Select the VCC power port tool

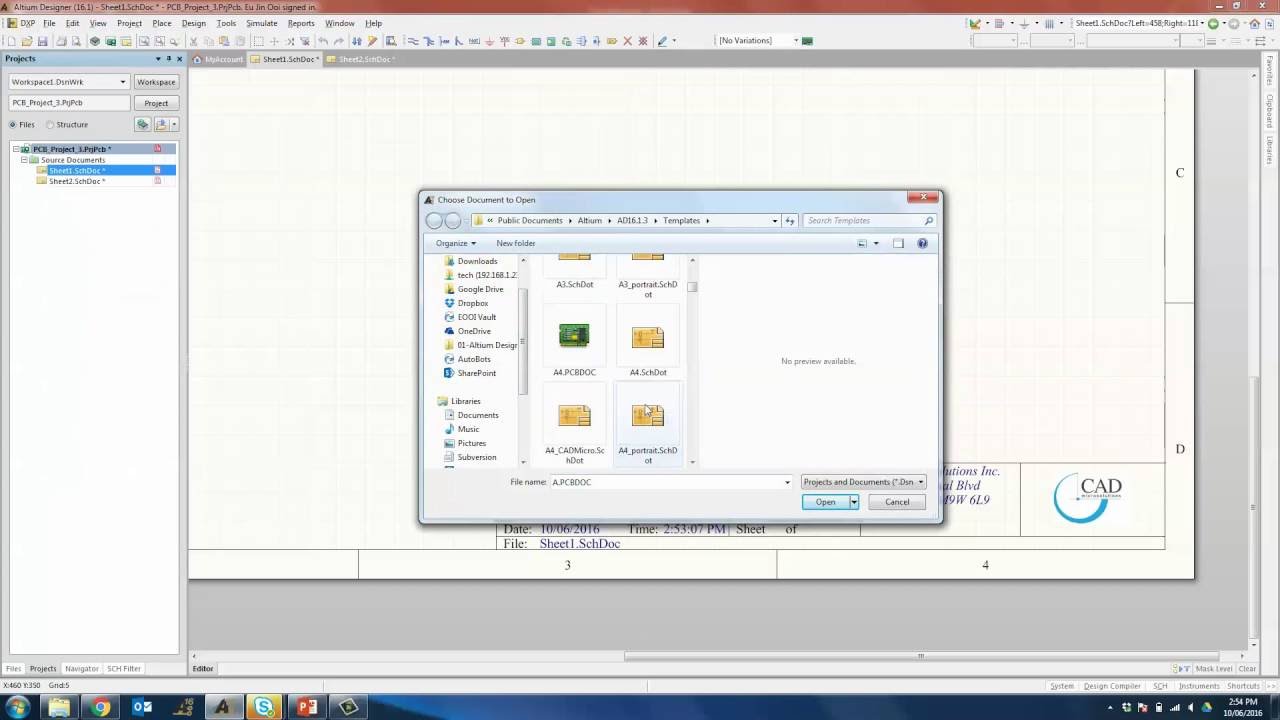505,41
